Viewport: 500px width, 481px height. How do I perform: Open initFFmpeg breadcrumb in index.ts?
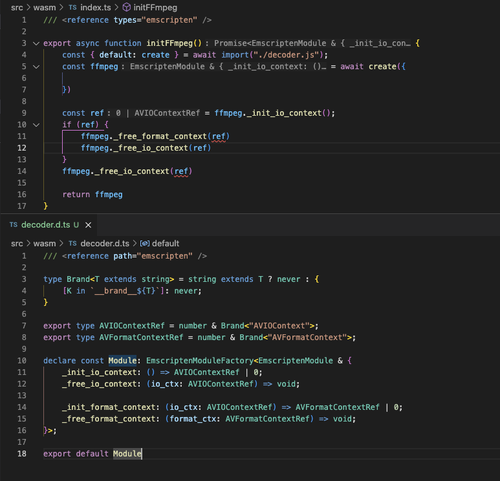[155, 7]
